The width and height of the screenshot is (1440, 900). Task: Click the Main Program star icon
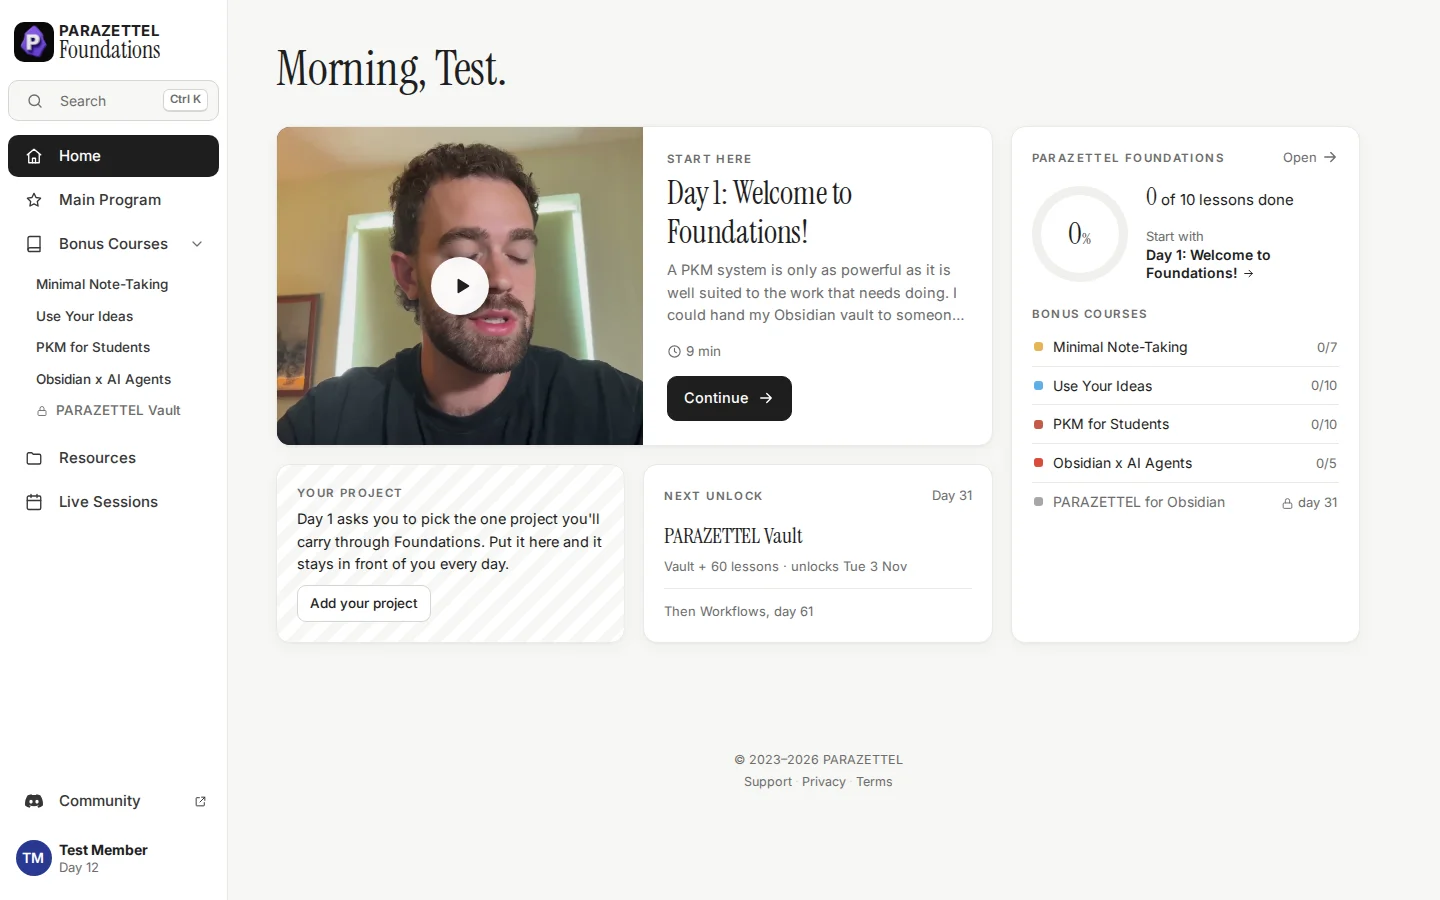pyautogui.click(x=34, y=200)
